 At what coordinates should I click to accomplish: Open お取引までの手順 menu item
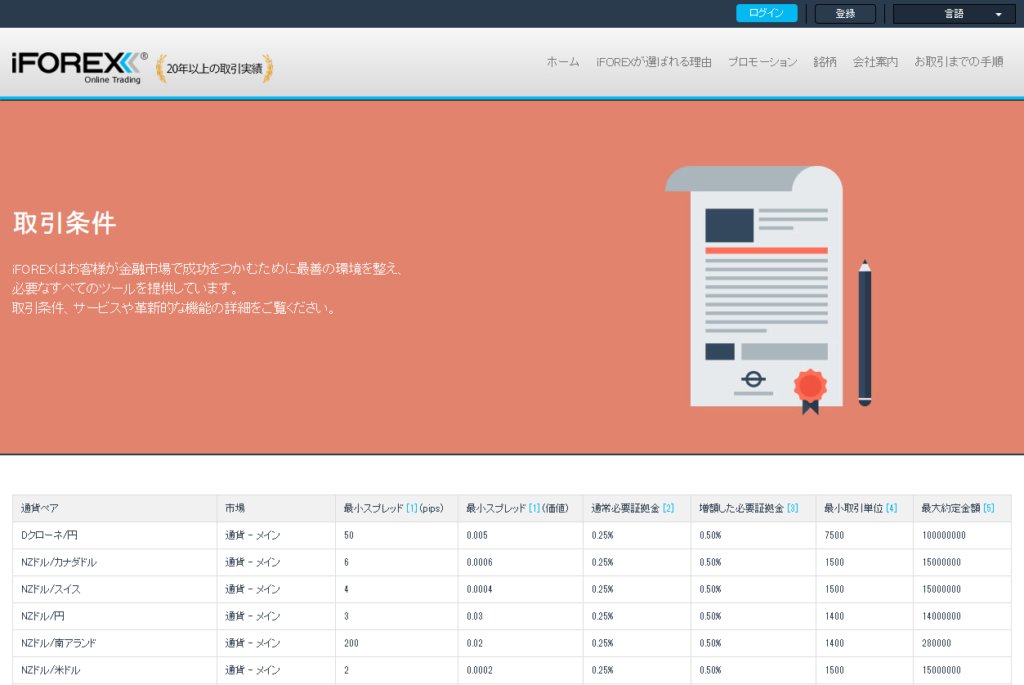click(x=959, y=62)
